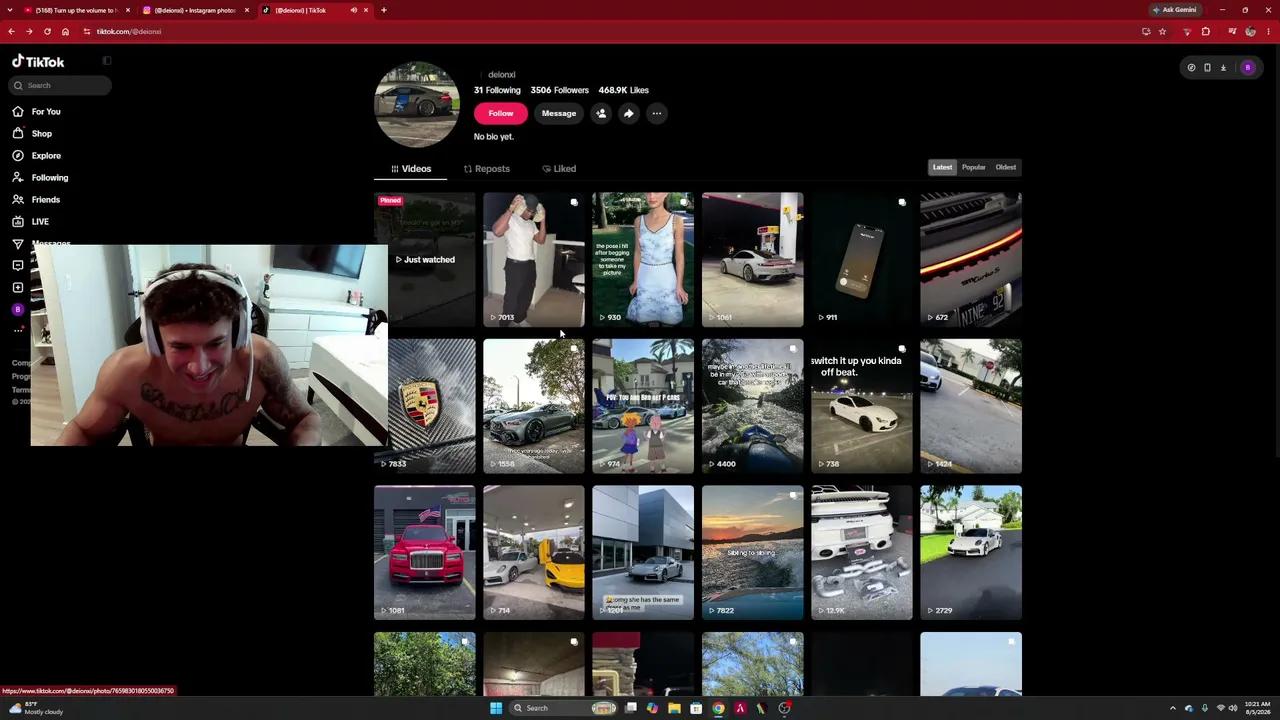Image resolution: width=1280 pixels, height=720 pixels.
Task: Follow the deionxi account
Action: pyautogui.click(x=501, y=113)
